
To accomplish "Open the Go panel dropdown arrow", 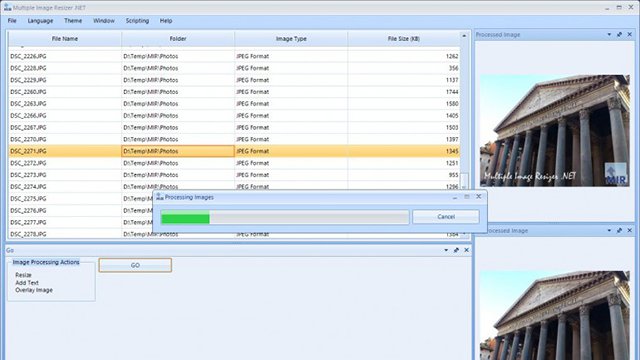I will click(446, 250).
